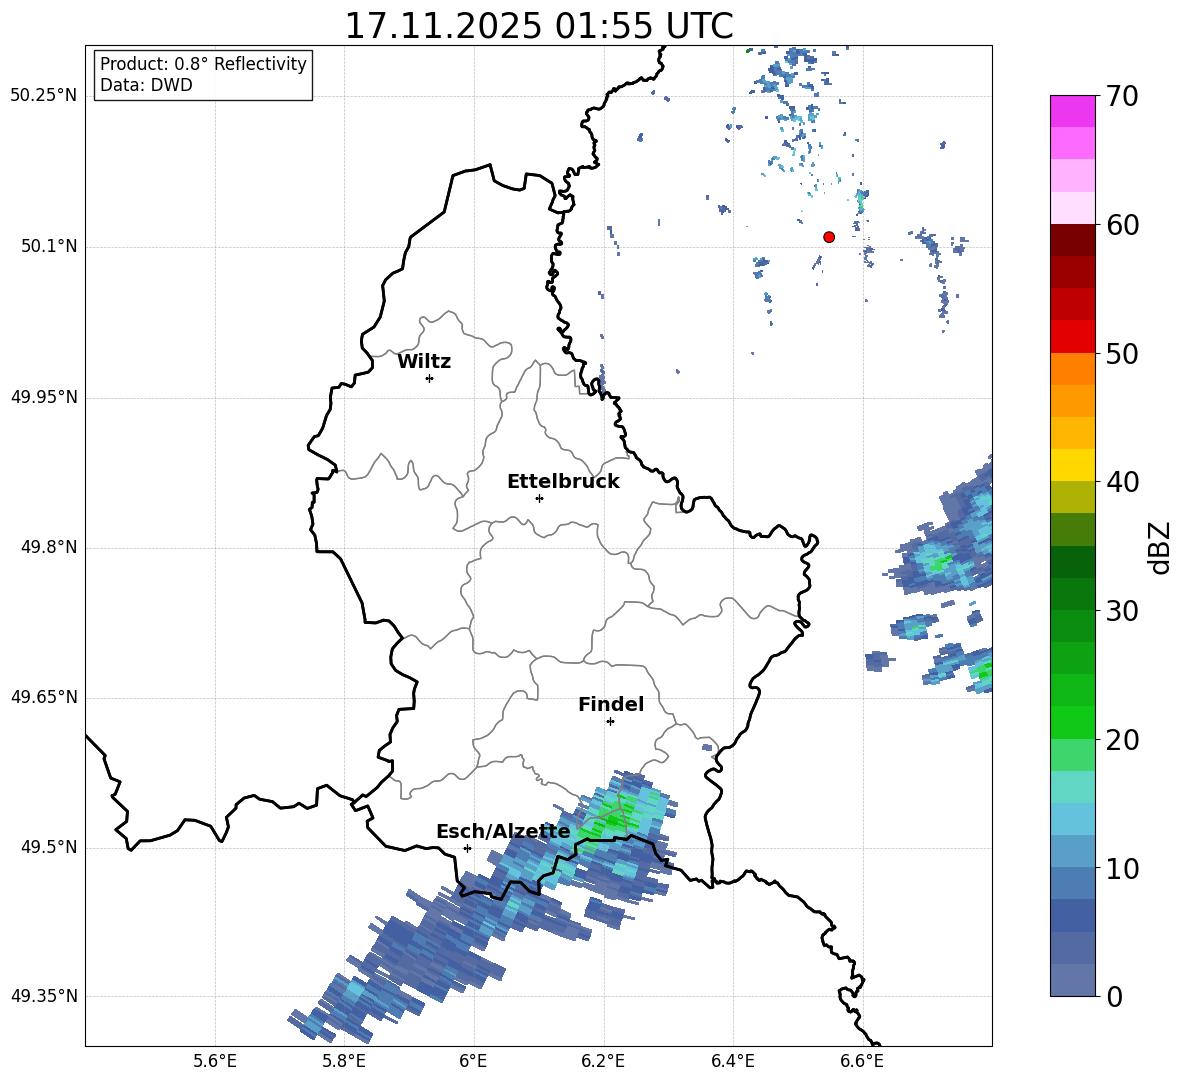The image size is (1184, 1081).
Task: Click the 40 tick on the colorbar
Action: pos(1122,482)
